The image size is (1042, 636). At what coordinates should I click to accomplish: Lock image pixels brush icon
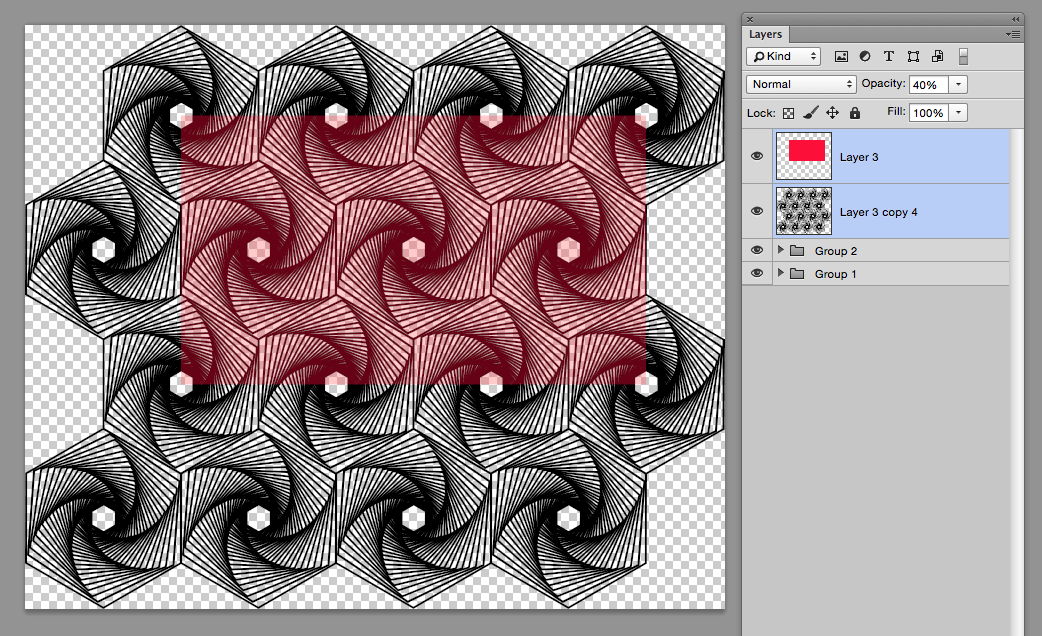click(x=810, y=113)
